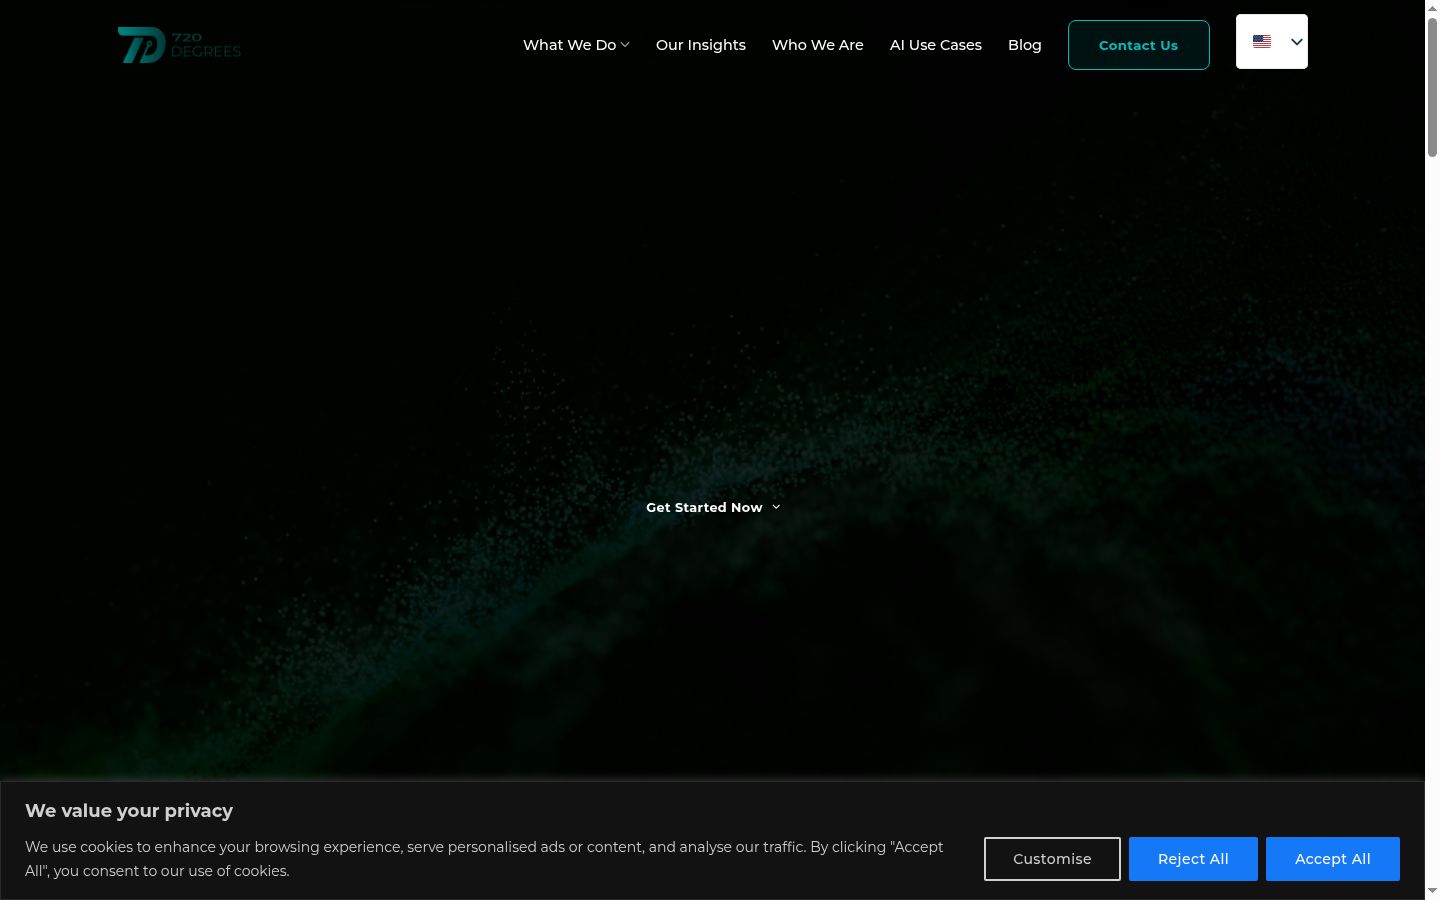Click the 720 Degrees logo icon
Screen dimensions: 1440x900
tap(141, 45)
